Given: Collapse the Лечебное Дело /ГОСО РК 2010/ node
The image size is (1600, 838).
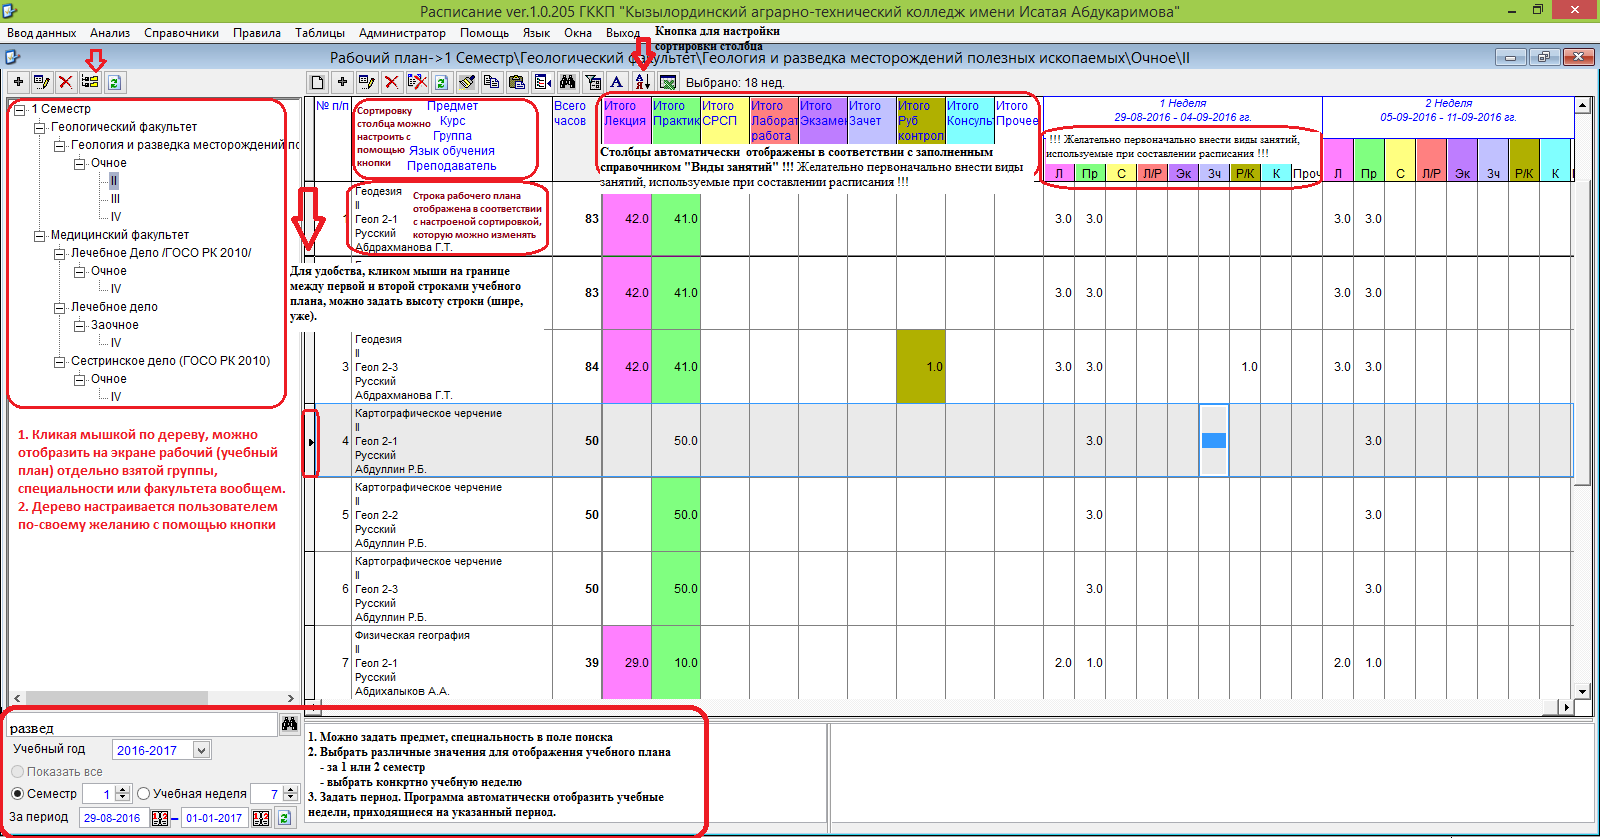Looking at the screenshot, I should pyautogui.click(x=60, y=253).
